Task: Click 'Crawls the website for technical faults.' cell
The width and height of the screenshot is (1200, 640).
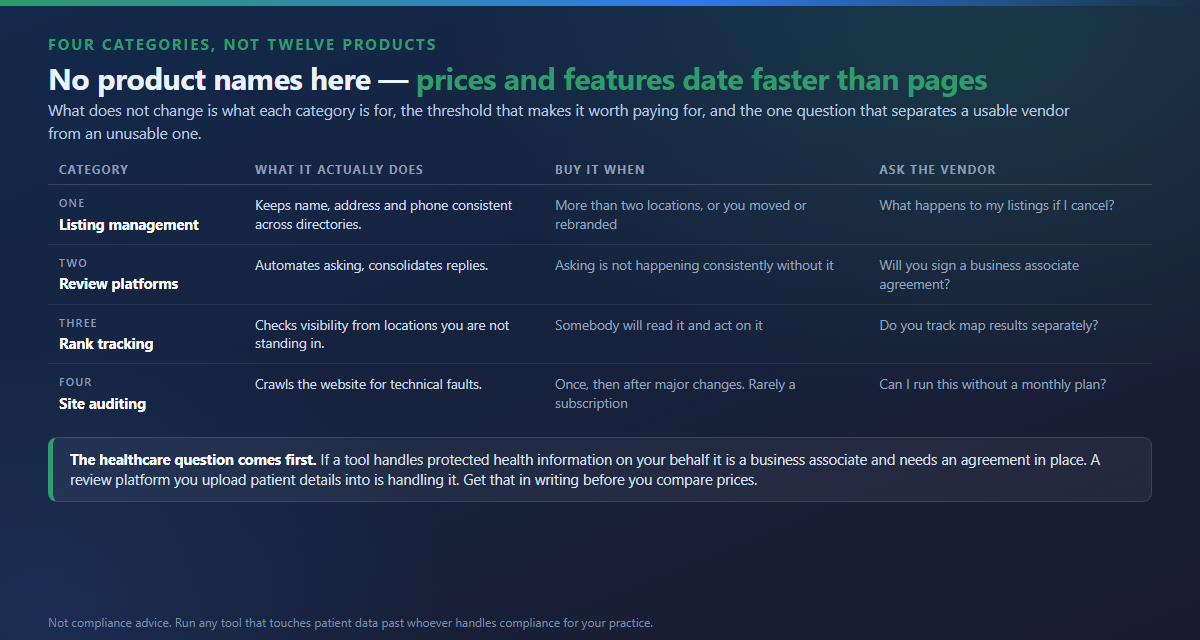Action: [x=369, y=384]
